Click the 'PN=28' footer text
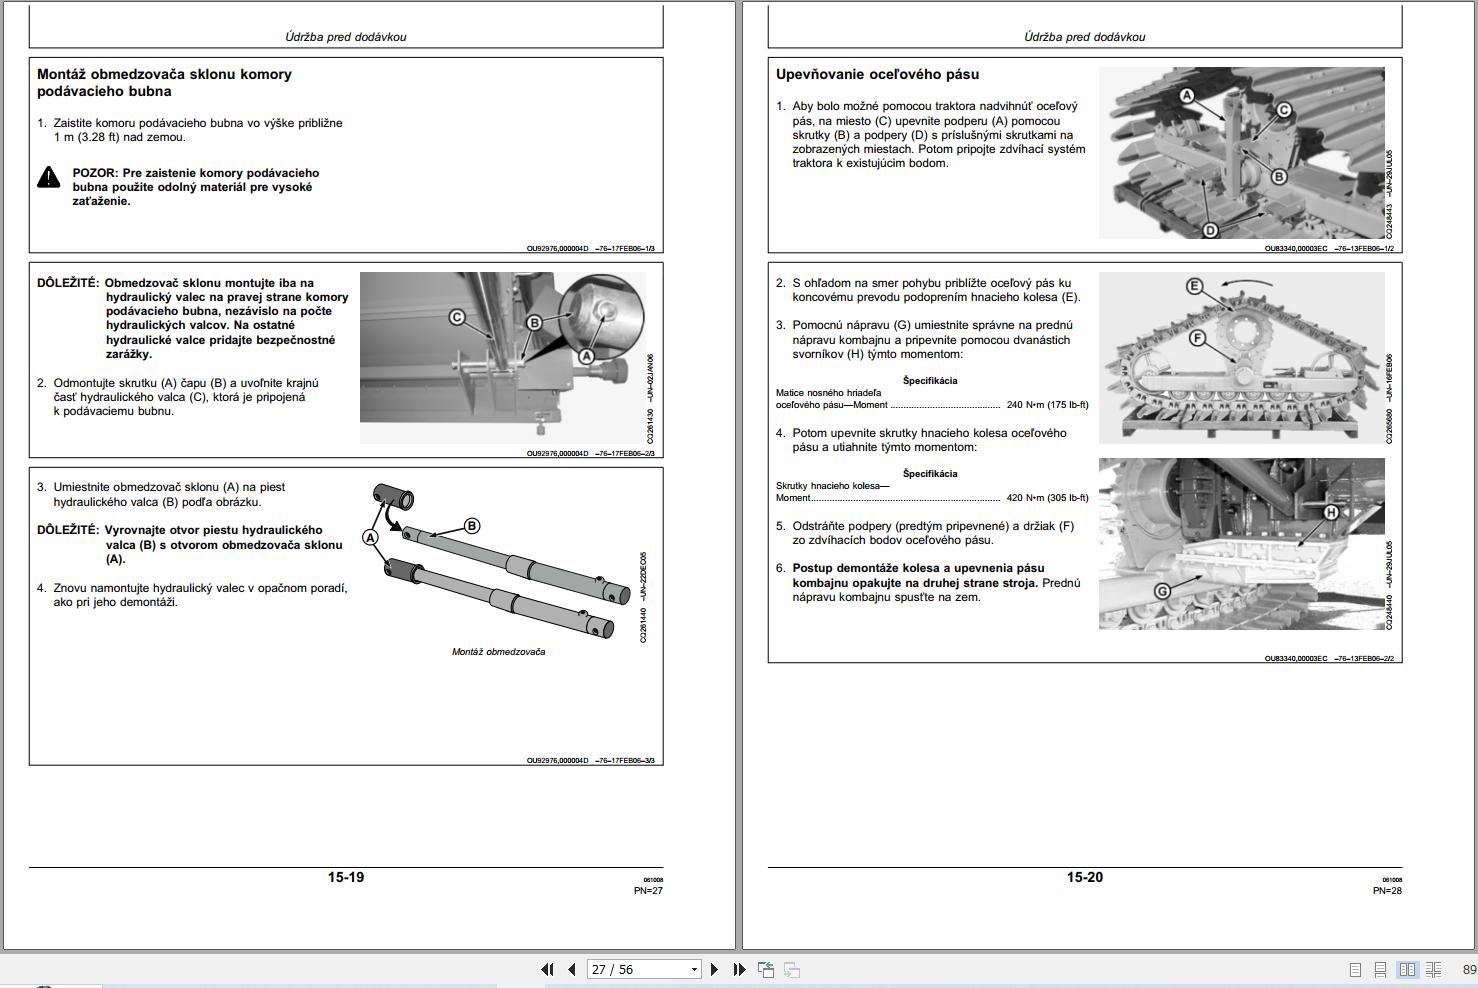 [x=1387, y=890]
